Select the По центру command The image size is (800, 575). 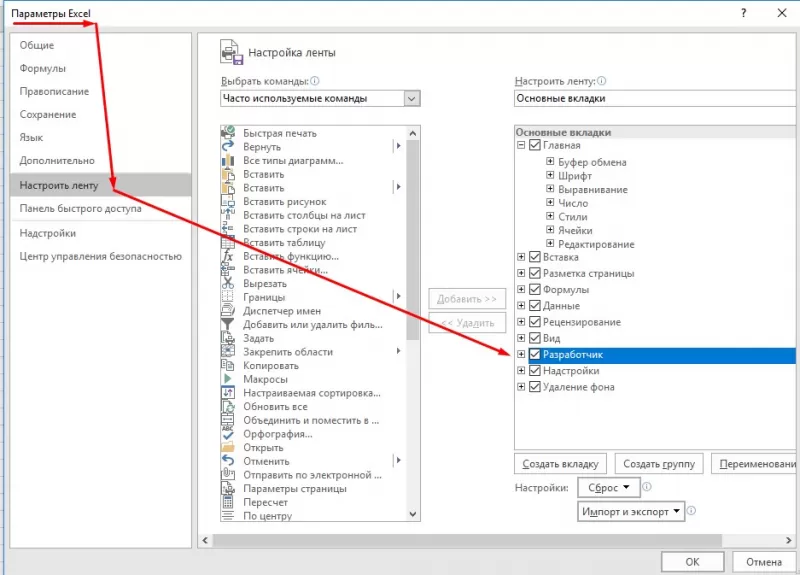267,516
